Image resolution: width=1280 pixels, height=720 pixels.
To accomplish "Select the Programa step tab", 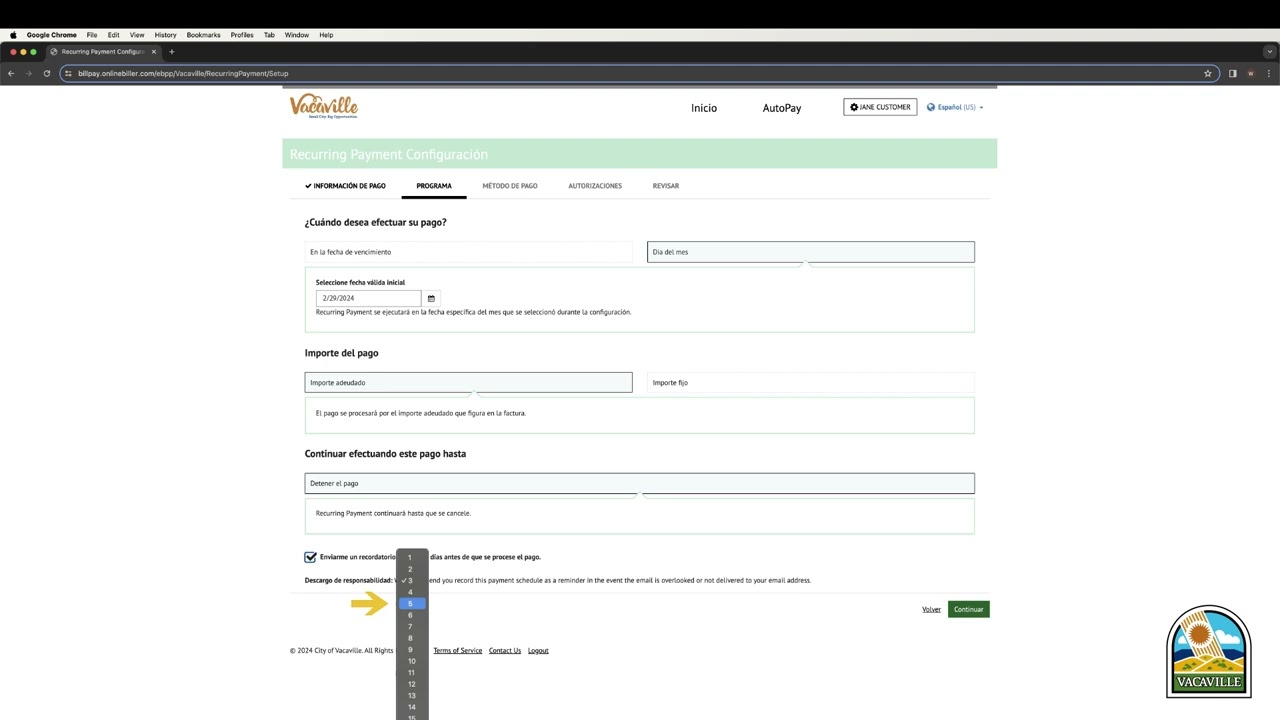I will pos(434,186).
